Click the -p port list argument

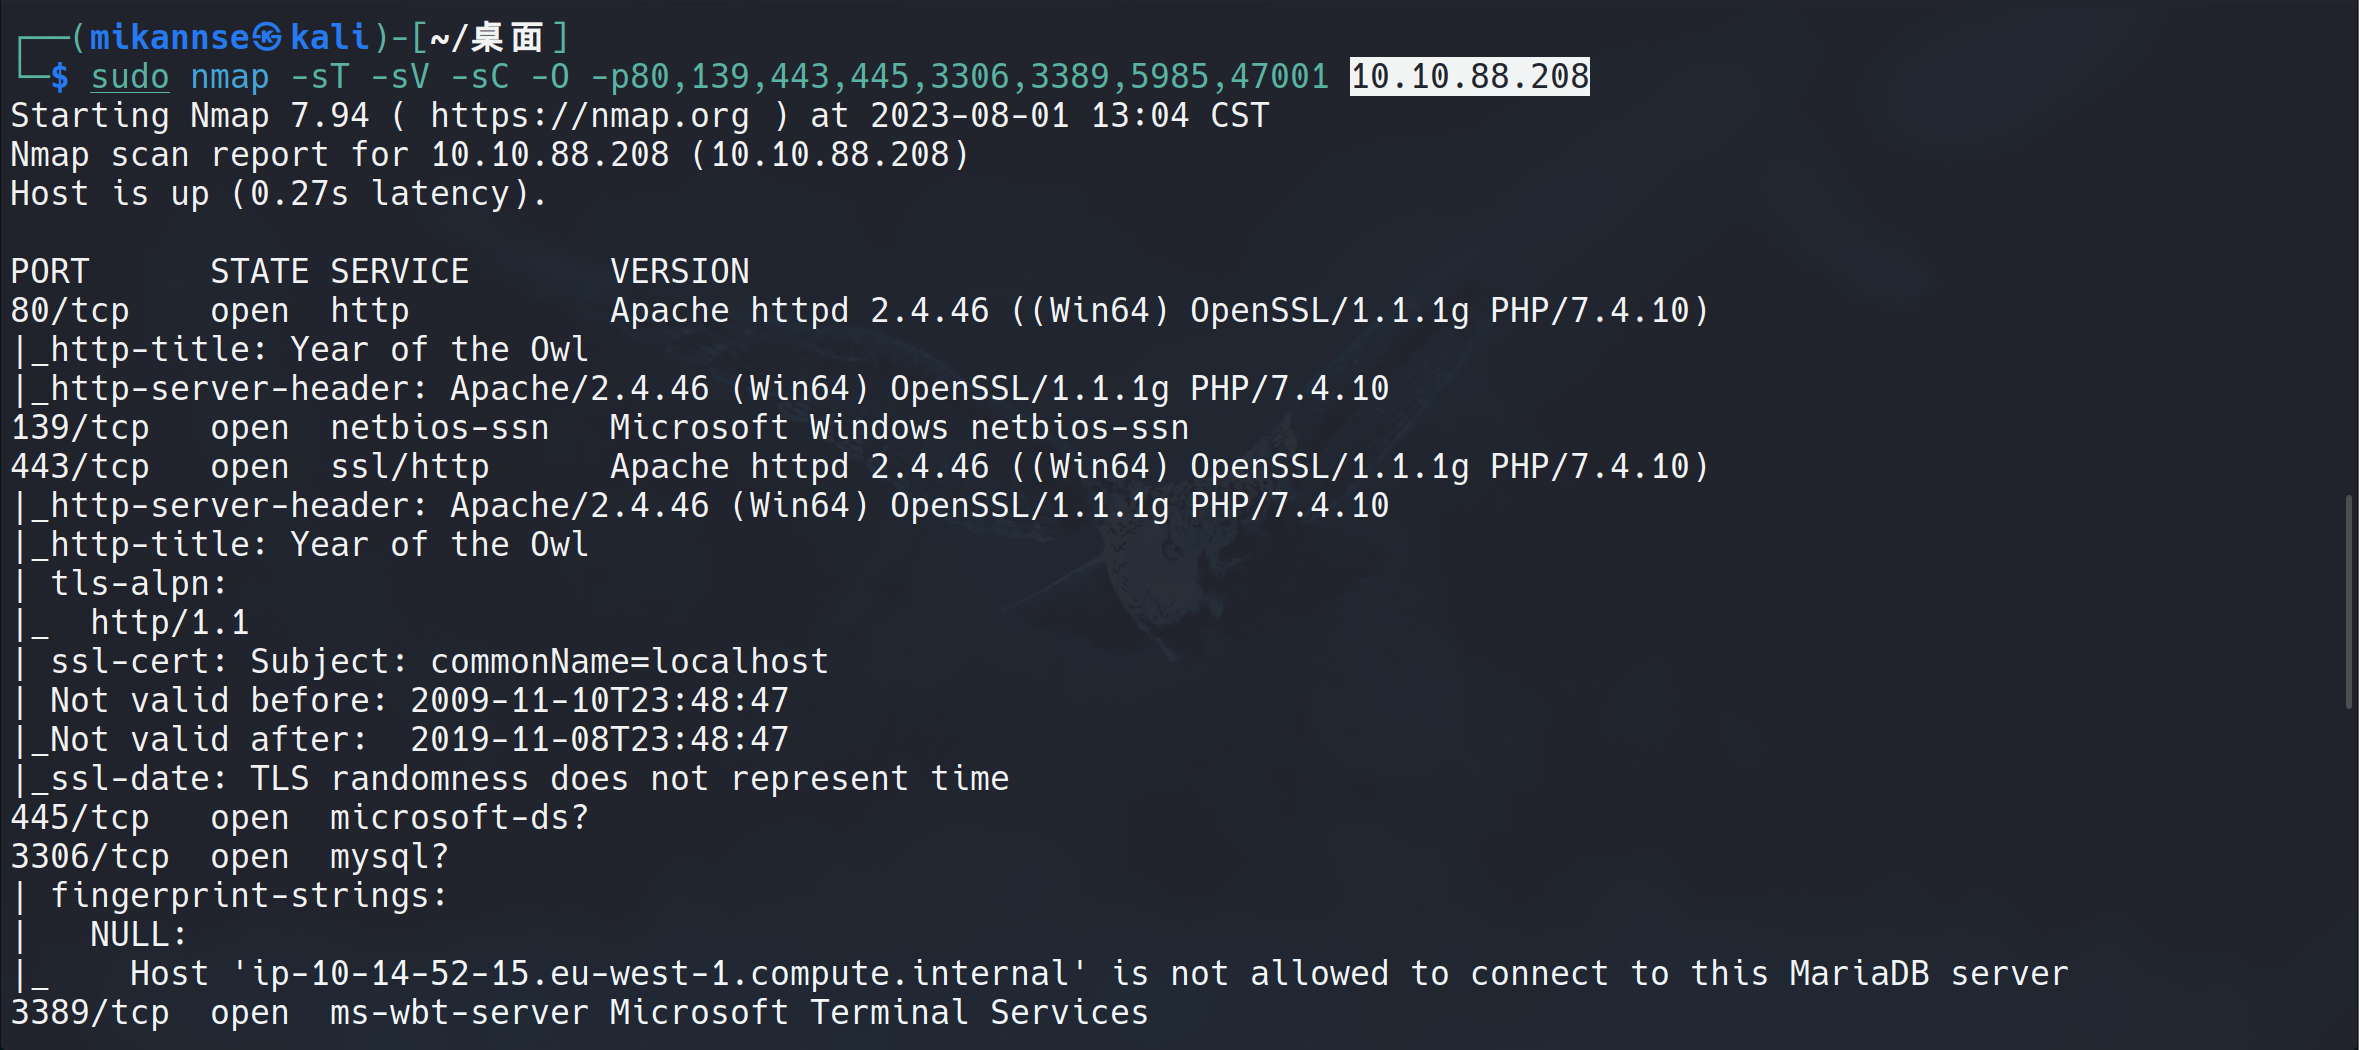coord(959,77)
